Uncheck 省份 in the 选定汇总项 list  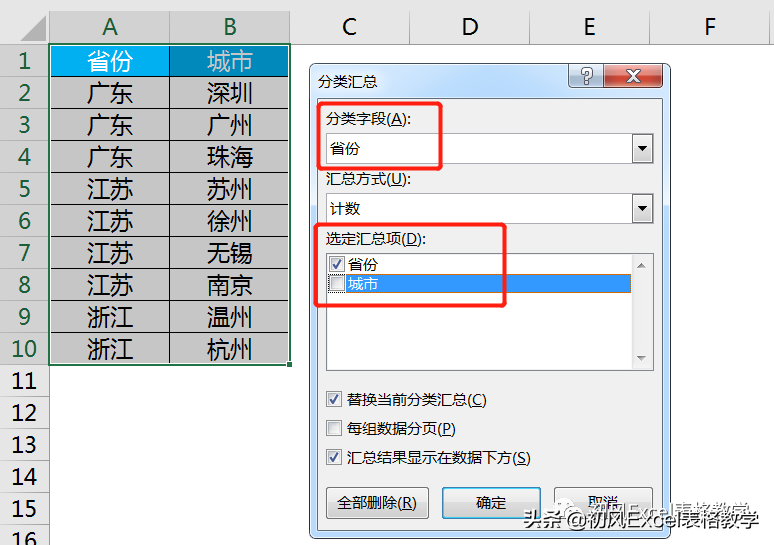coord(335,265)
